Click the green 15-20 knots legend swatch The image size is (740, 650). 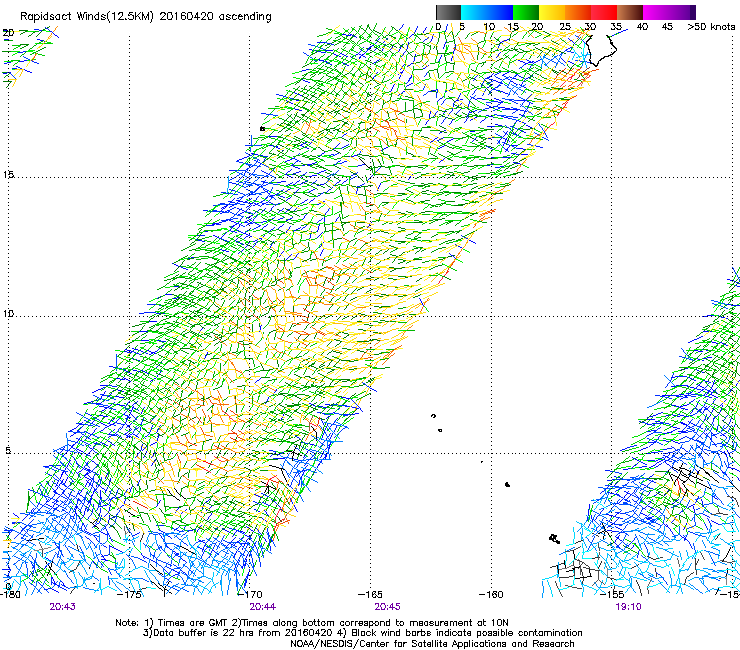point(526,12)
